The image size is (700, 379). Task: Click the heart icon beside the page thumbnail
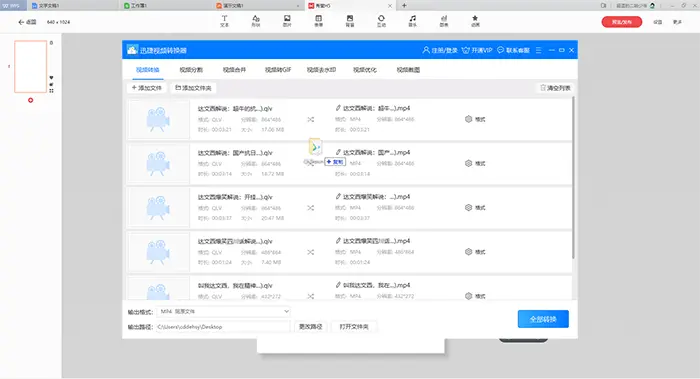(x=51, y=78)
